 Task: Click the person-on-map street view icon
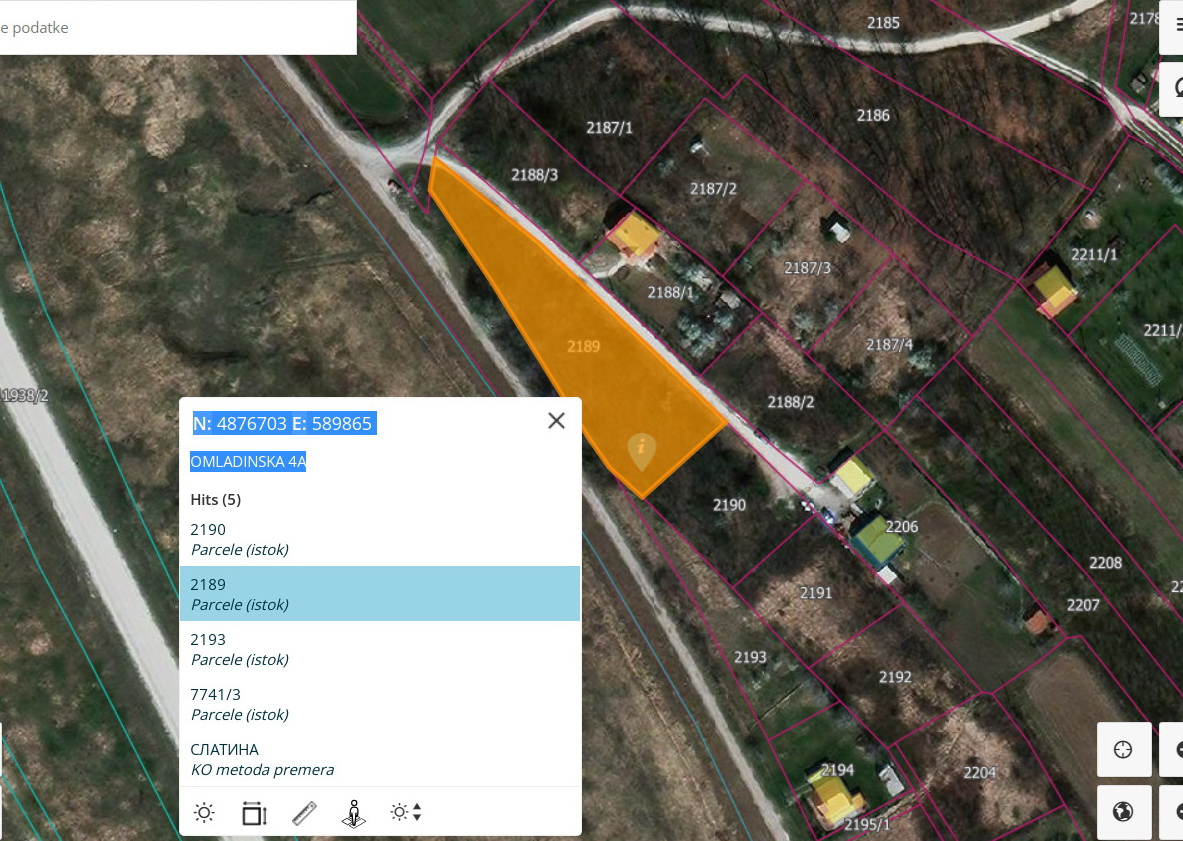(x=354, y=813)
